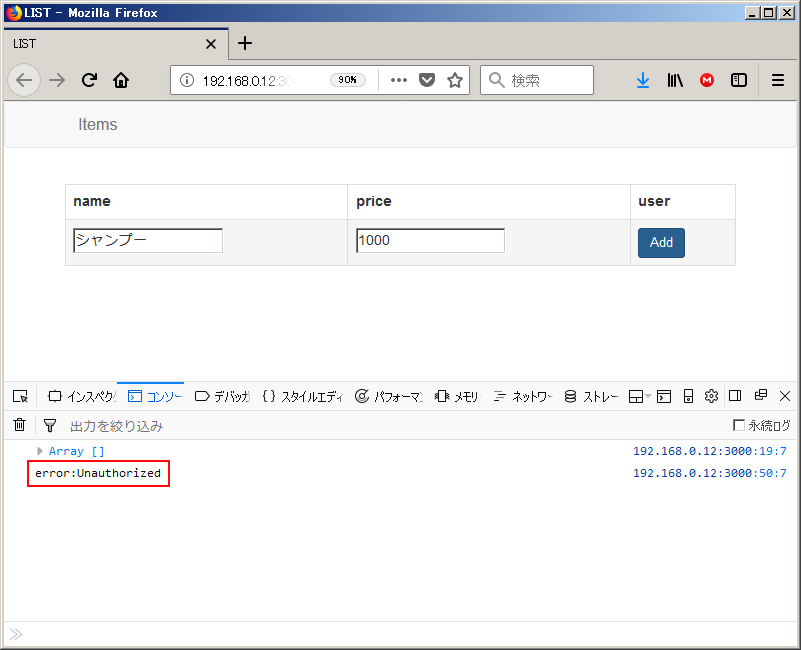The height and width of the screenshot is (650, 801).
Task: Reset the 90% page zoom control
Action: point(347,80)
